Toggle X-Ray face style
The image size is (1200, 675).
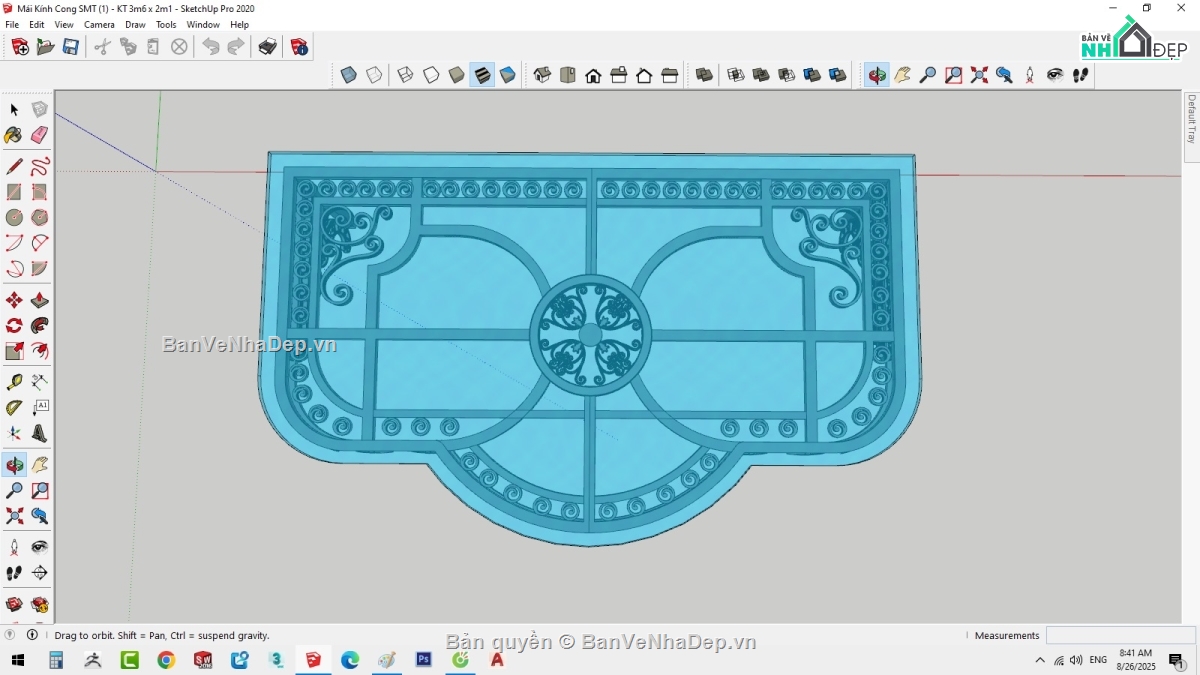(x=348, y=75)
